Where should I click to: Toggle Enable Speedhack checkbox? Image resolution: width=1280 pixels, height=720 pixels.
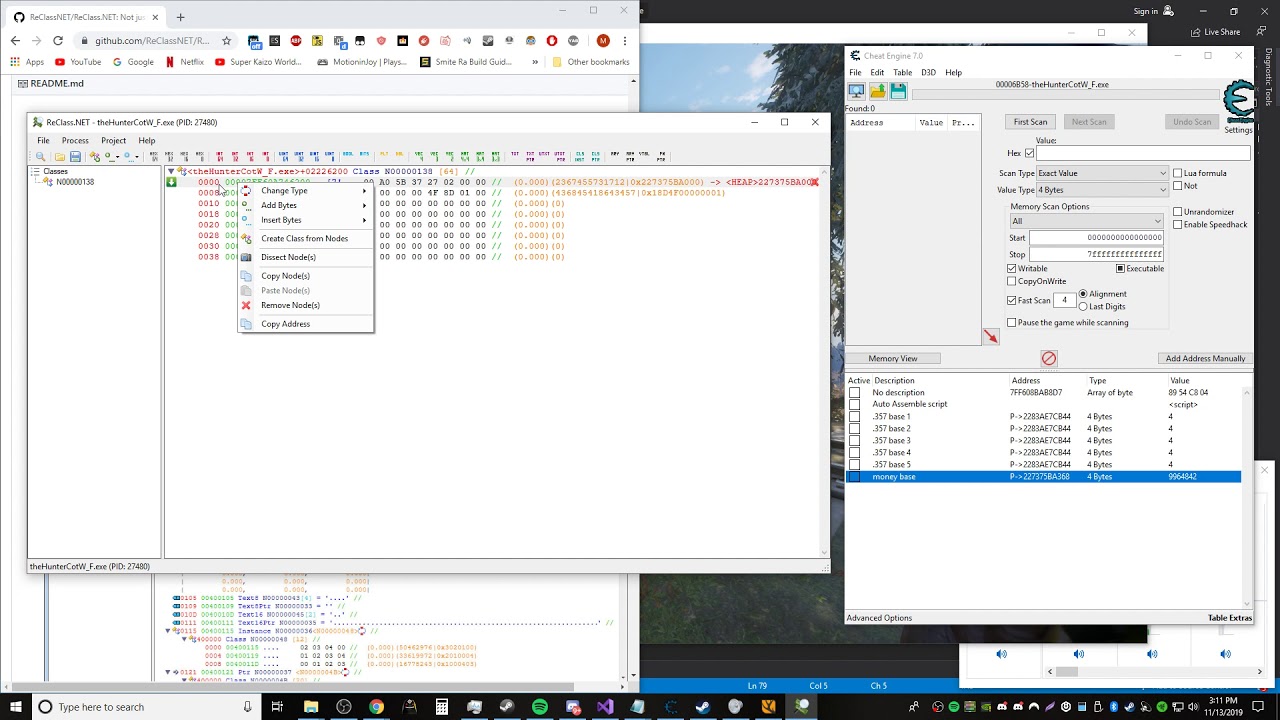click(x=1177, y=225)
